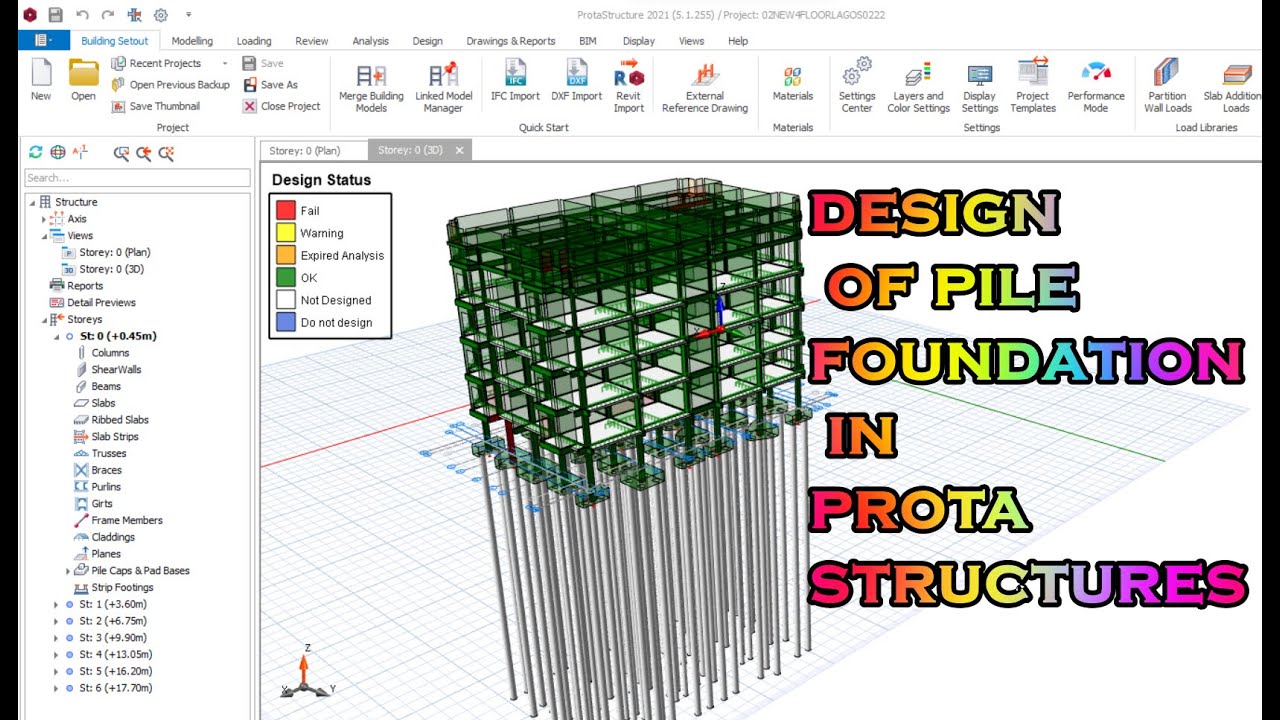Switch to the Loading ribbon tab
Viewport: 1280px width, 720px height.
click(254, 41)
